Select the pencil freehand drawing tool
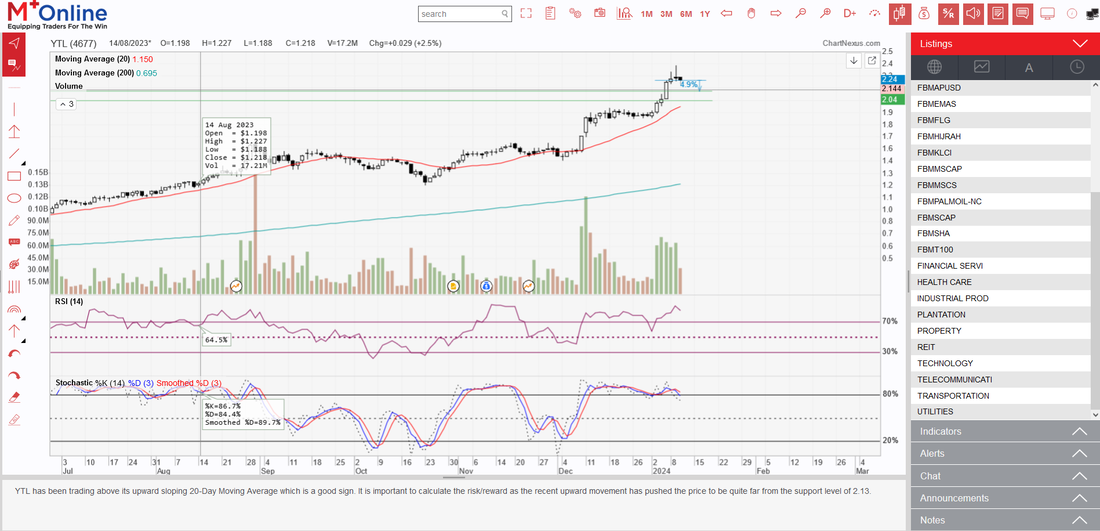Viewport: 1100px width, 531px height. [13, 220]
